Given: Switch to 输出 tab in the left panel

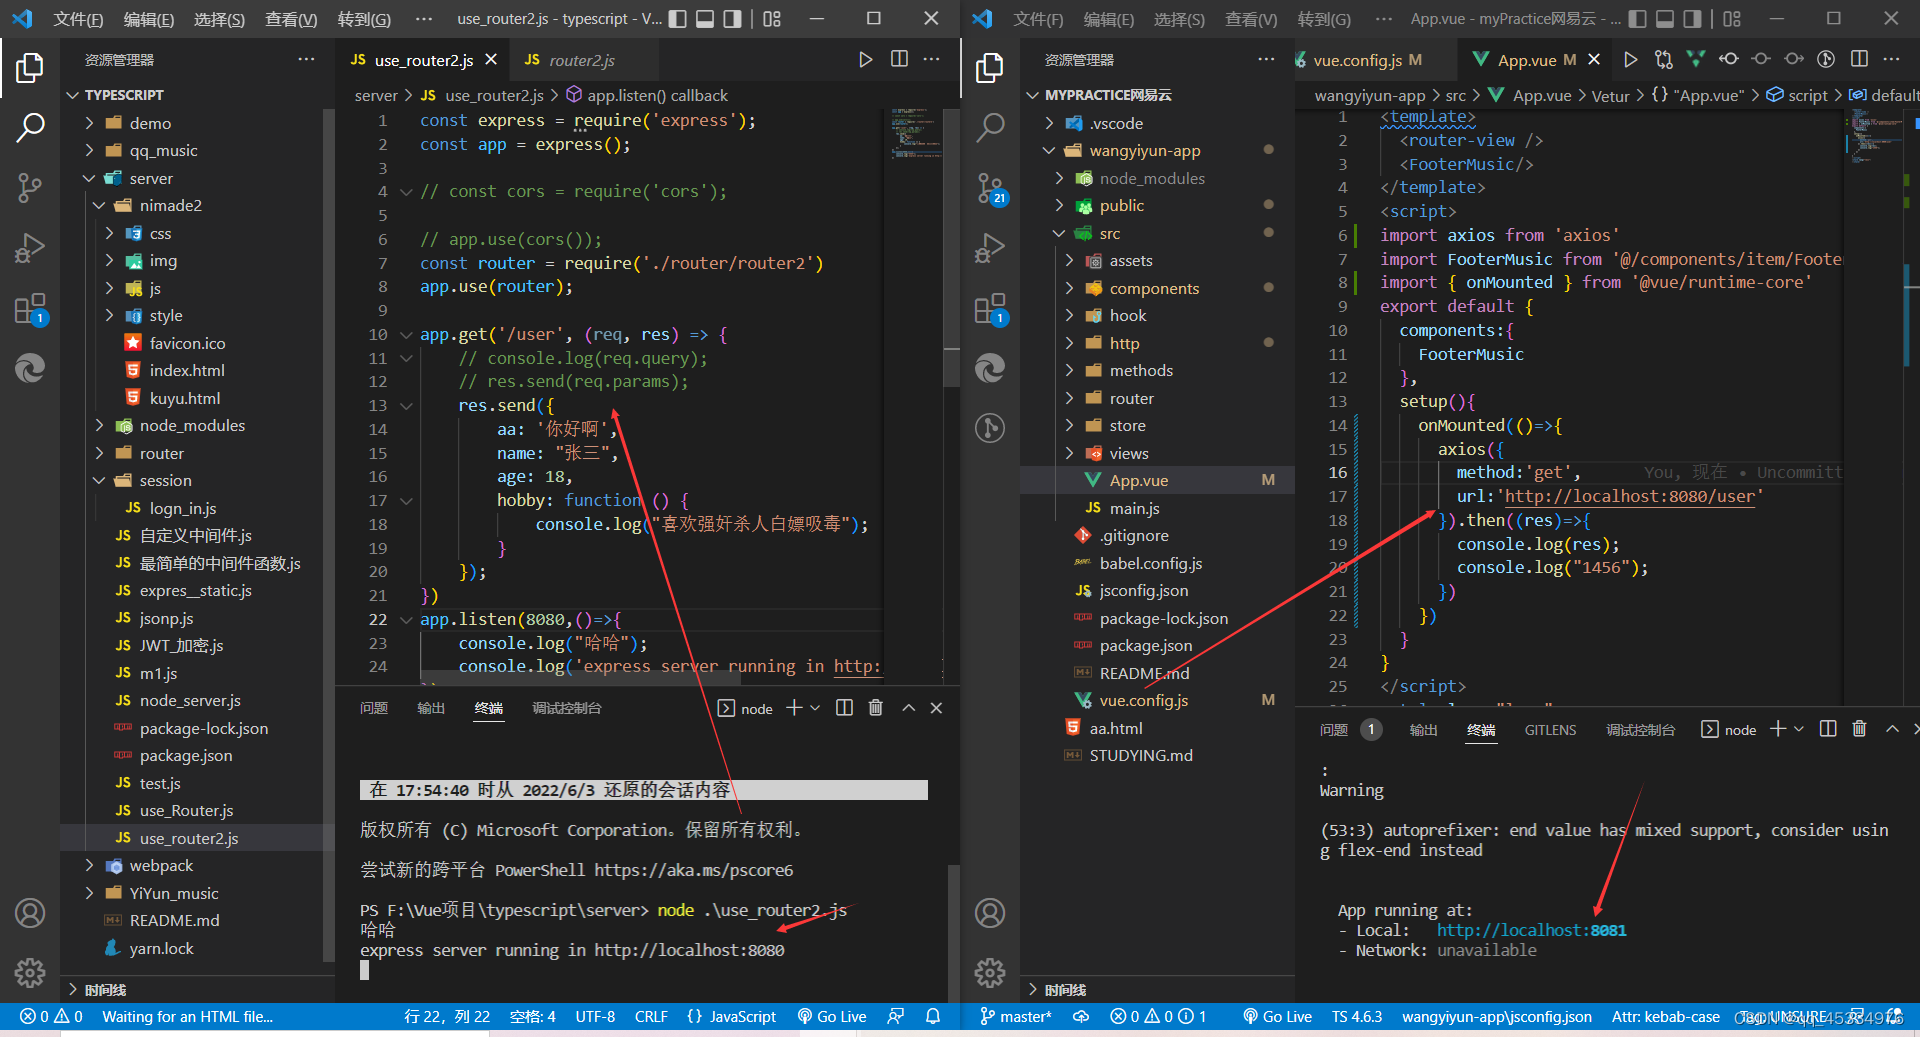Looking at the screenshot, I should click(x=431, y=708).
